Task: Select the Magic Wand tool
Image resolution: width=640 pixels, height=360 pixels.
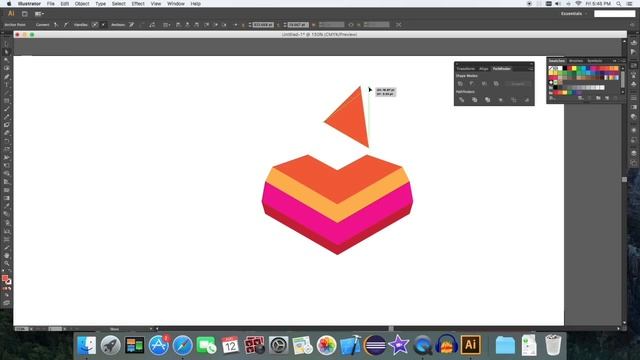Action: pos(7,60)
